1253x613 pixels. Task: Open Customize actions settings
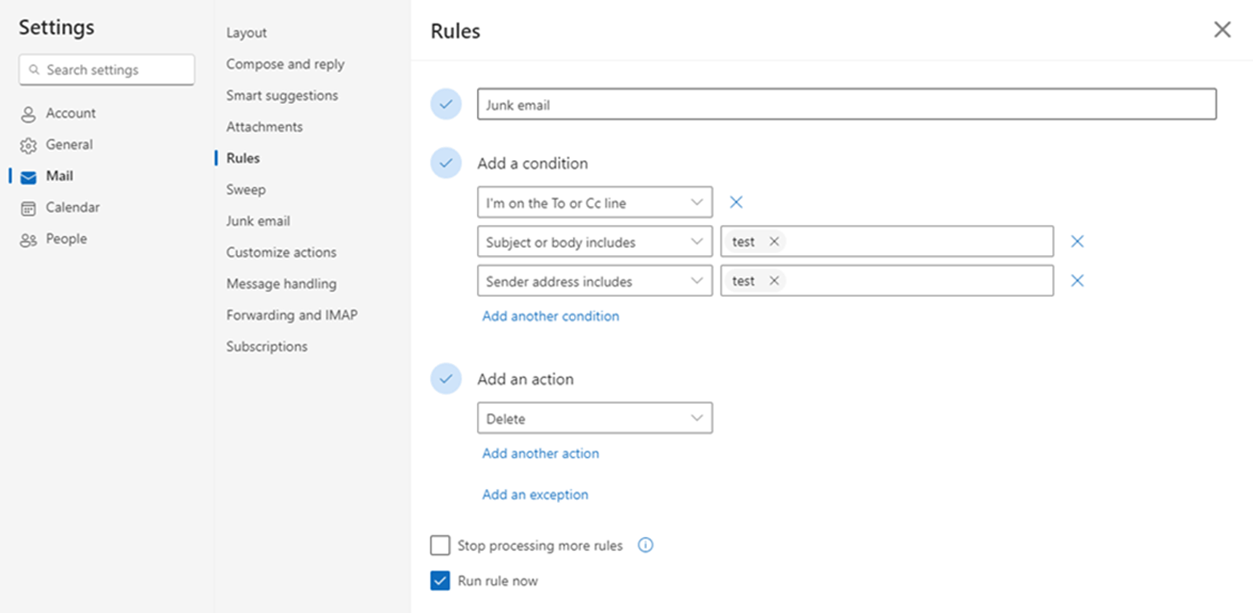[x=281, y=253]
